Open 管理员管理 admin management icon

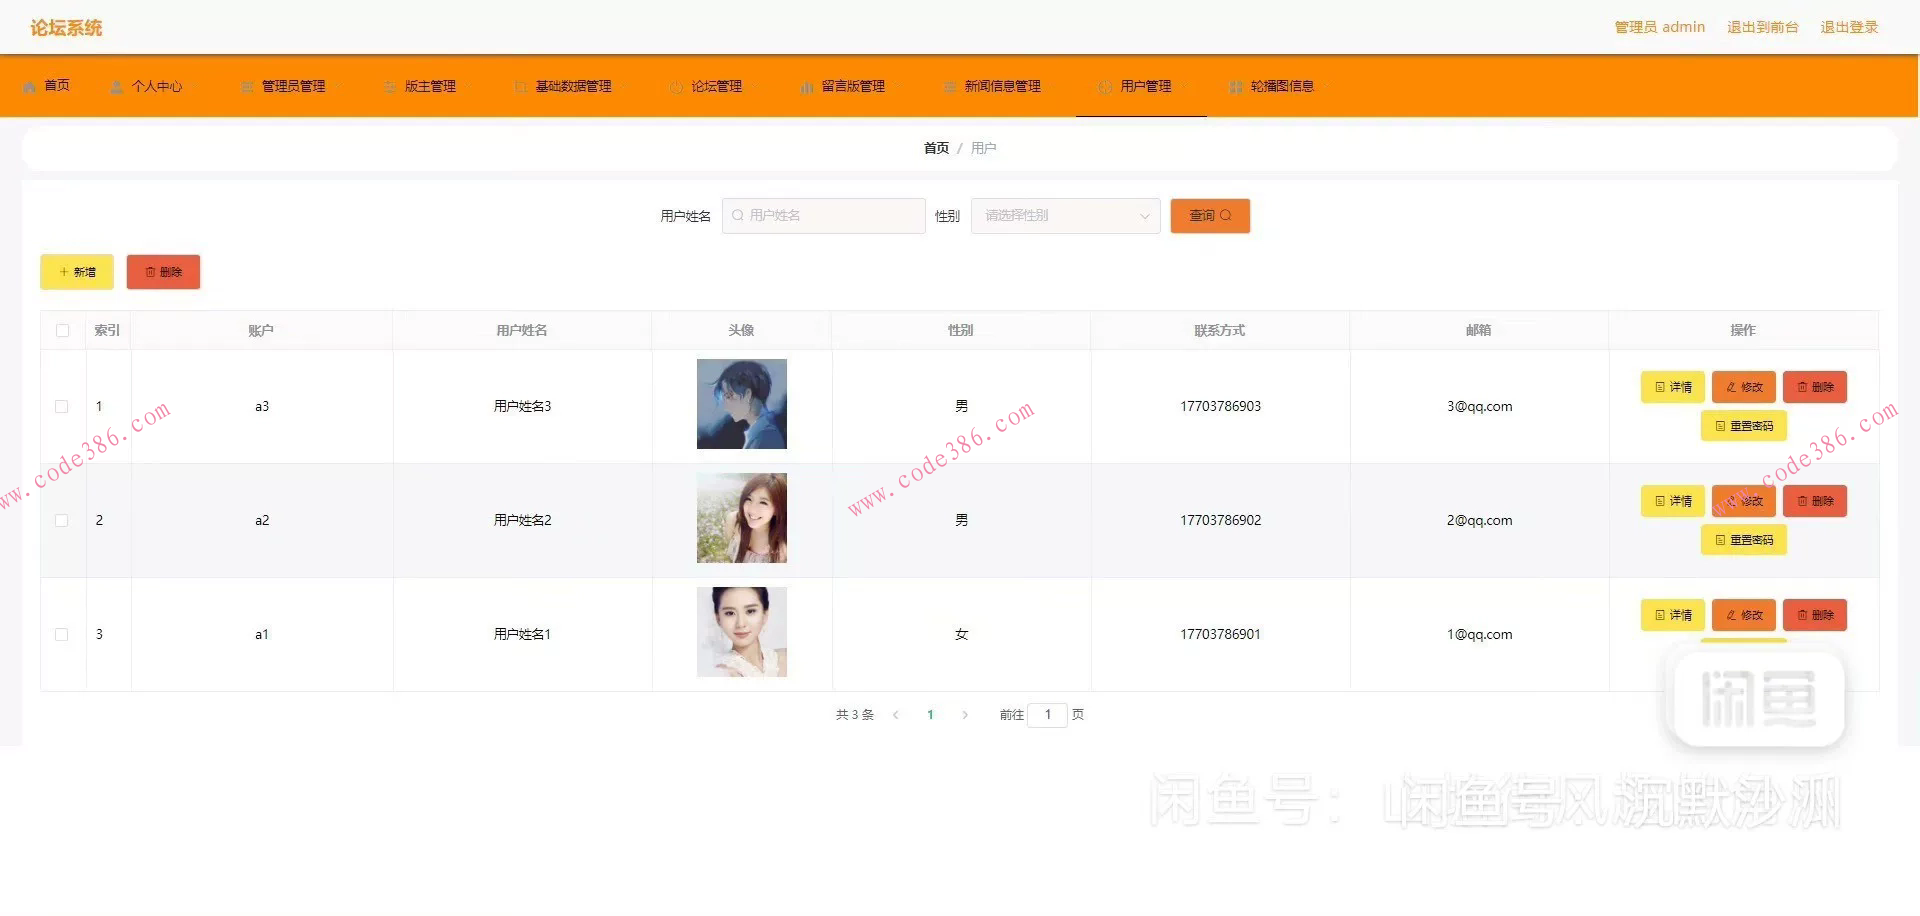246,86
